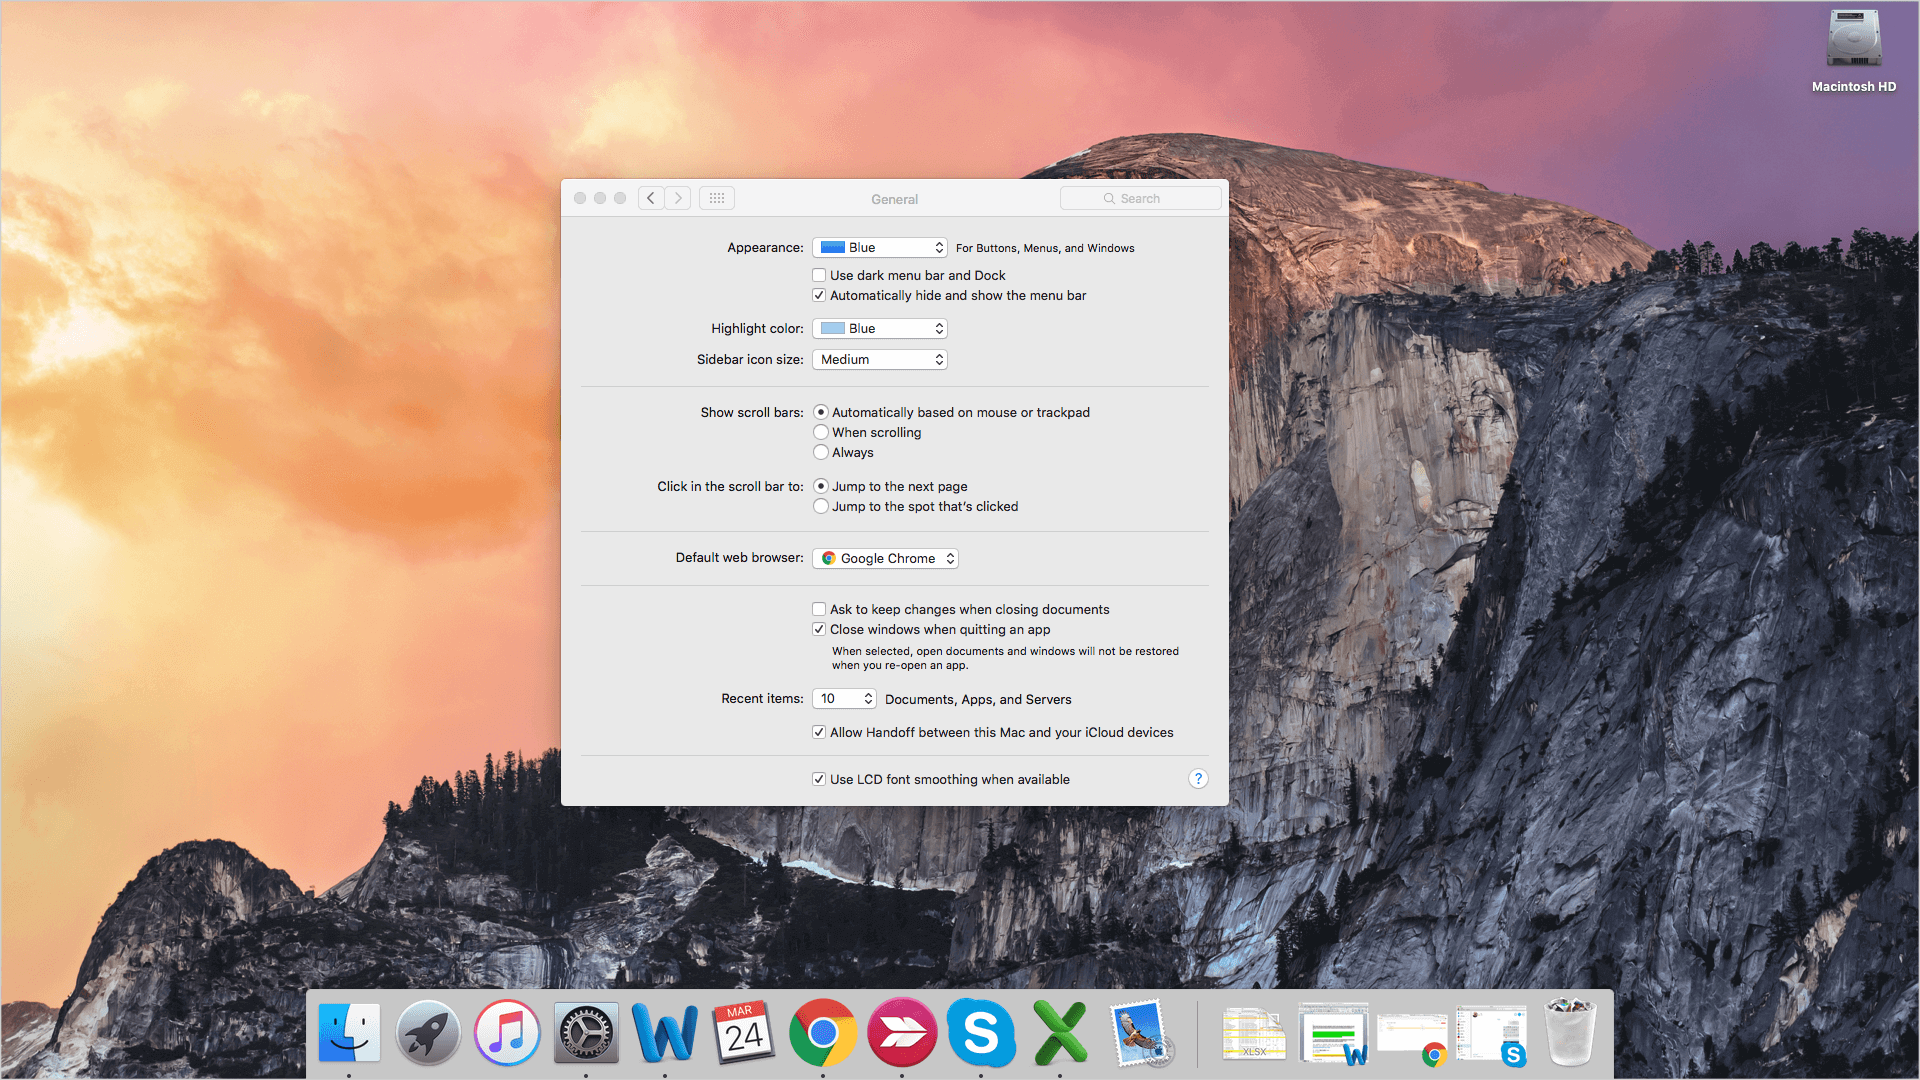
Task: Enable Automatically hide and show menu bar
Action: 819,295
